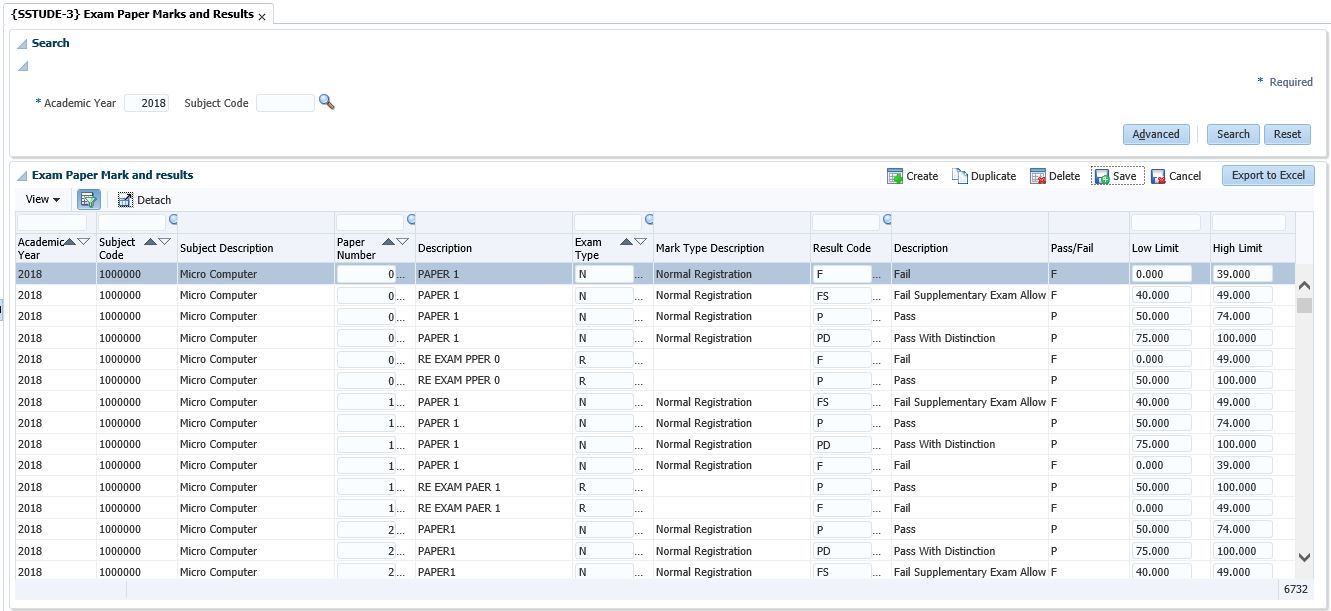Toggle the Query by Example filter button
1331x611 pixels.
tap(89, 200)
